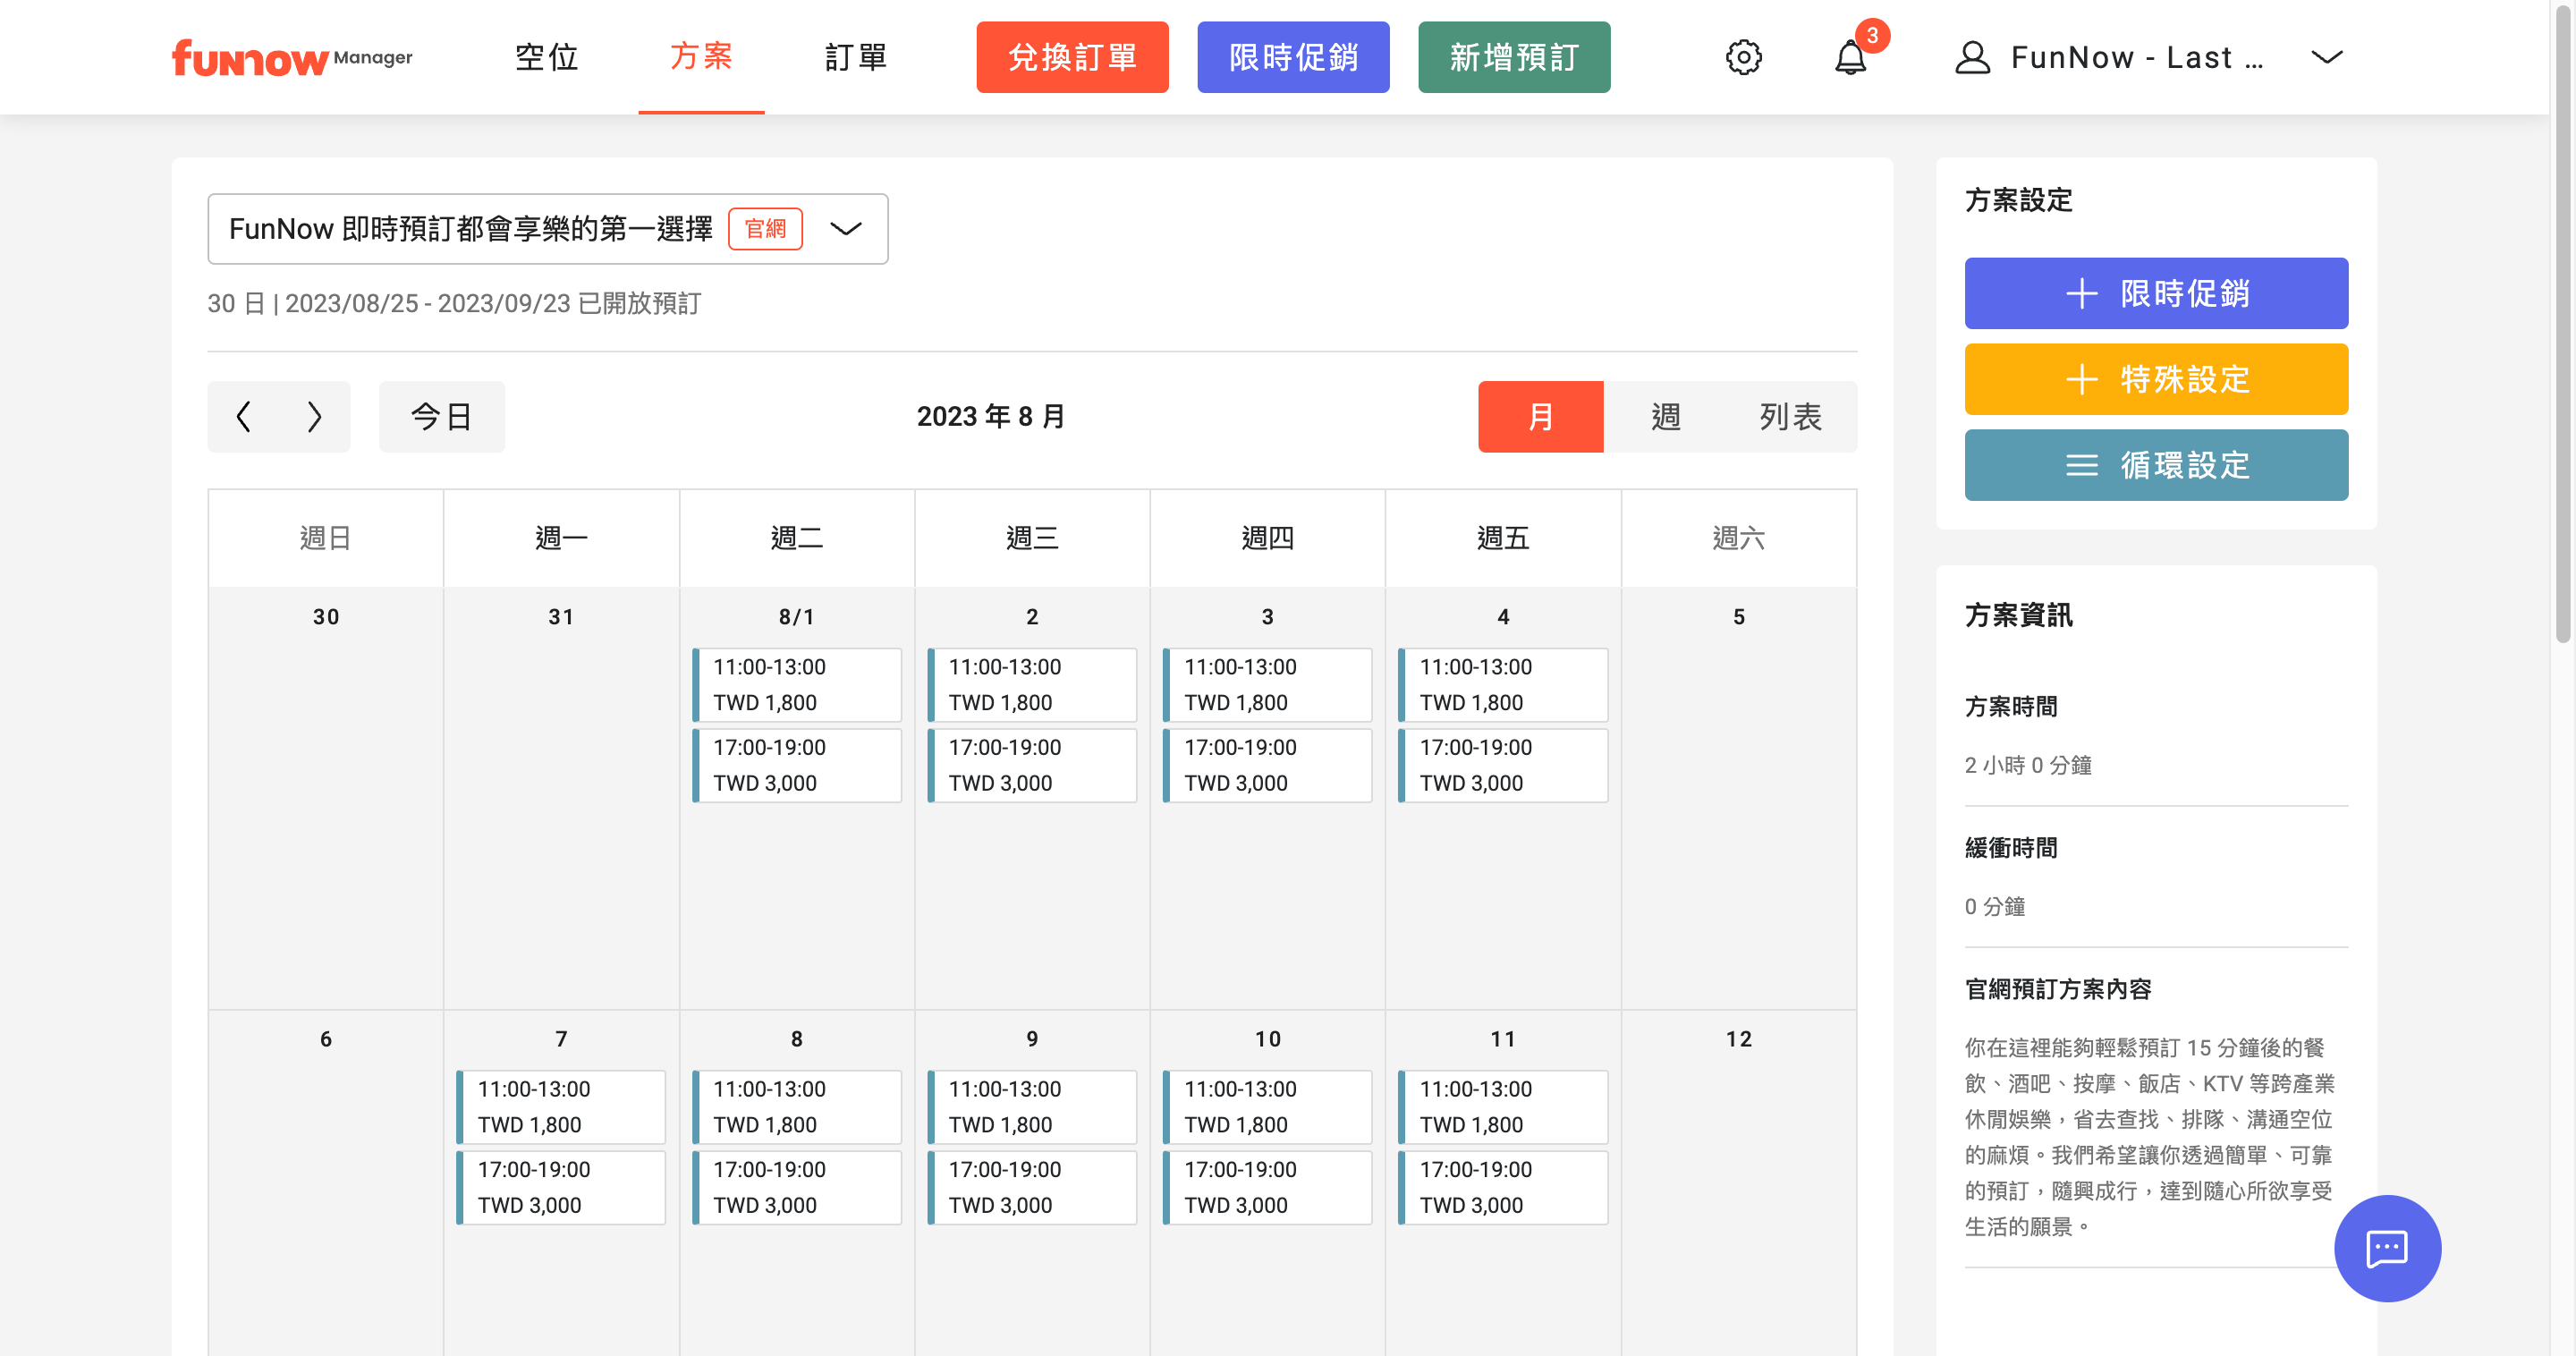Screen dimensions: 2576x1356
Task: Expand the FunNow plan selector dropdown
Action: click(846, 229)
